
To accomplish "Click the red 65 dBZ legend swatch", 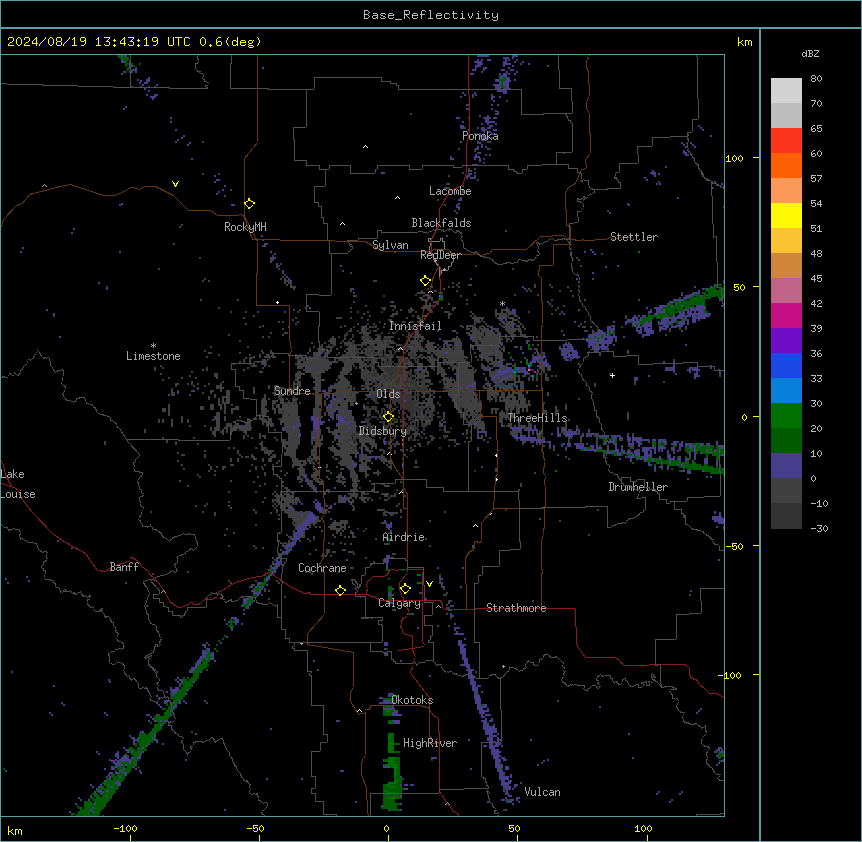I will (x=786, y=141).
